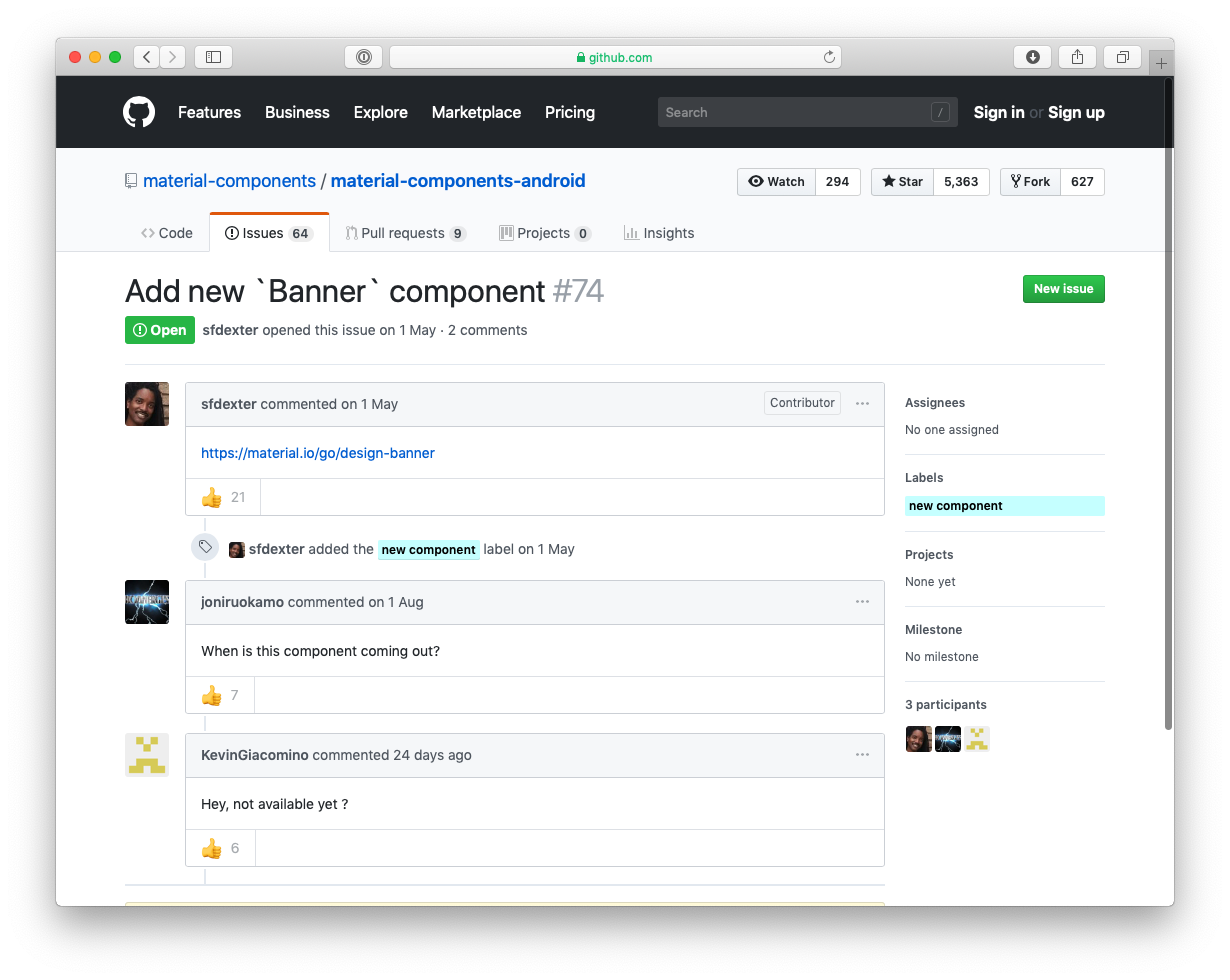This screenshot has width=1230, height=980.
Task: Create a New issue
Action: click(x=1064, y=289)
